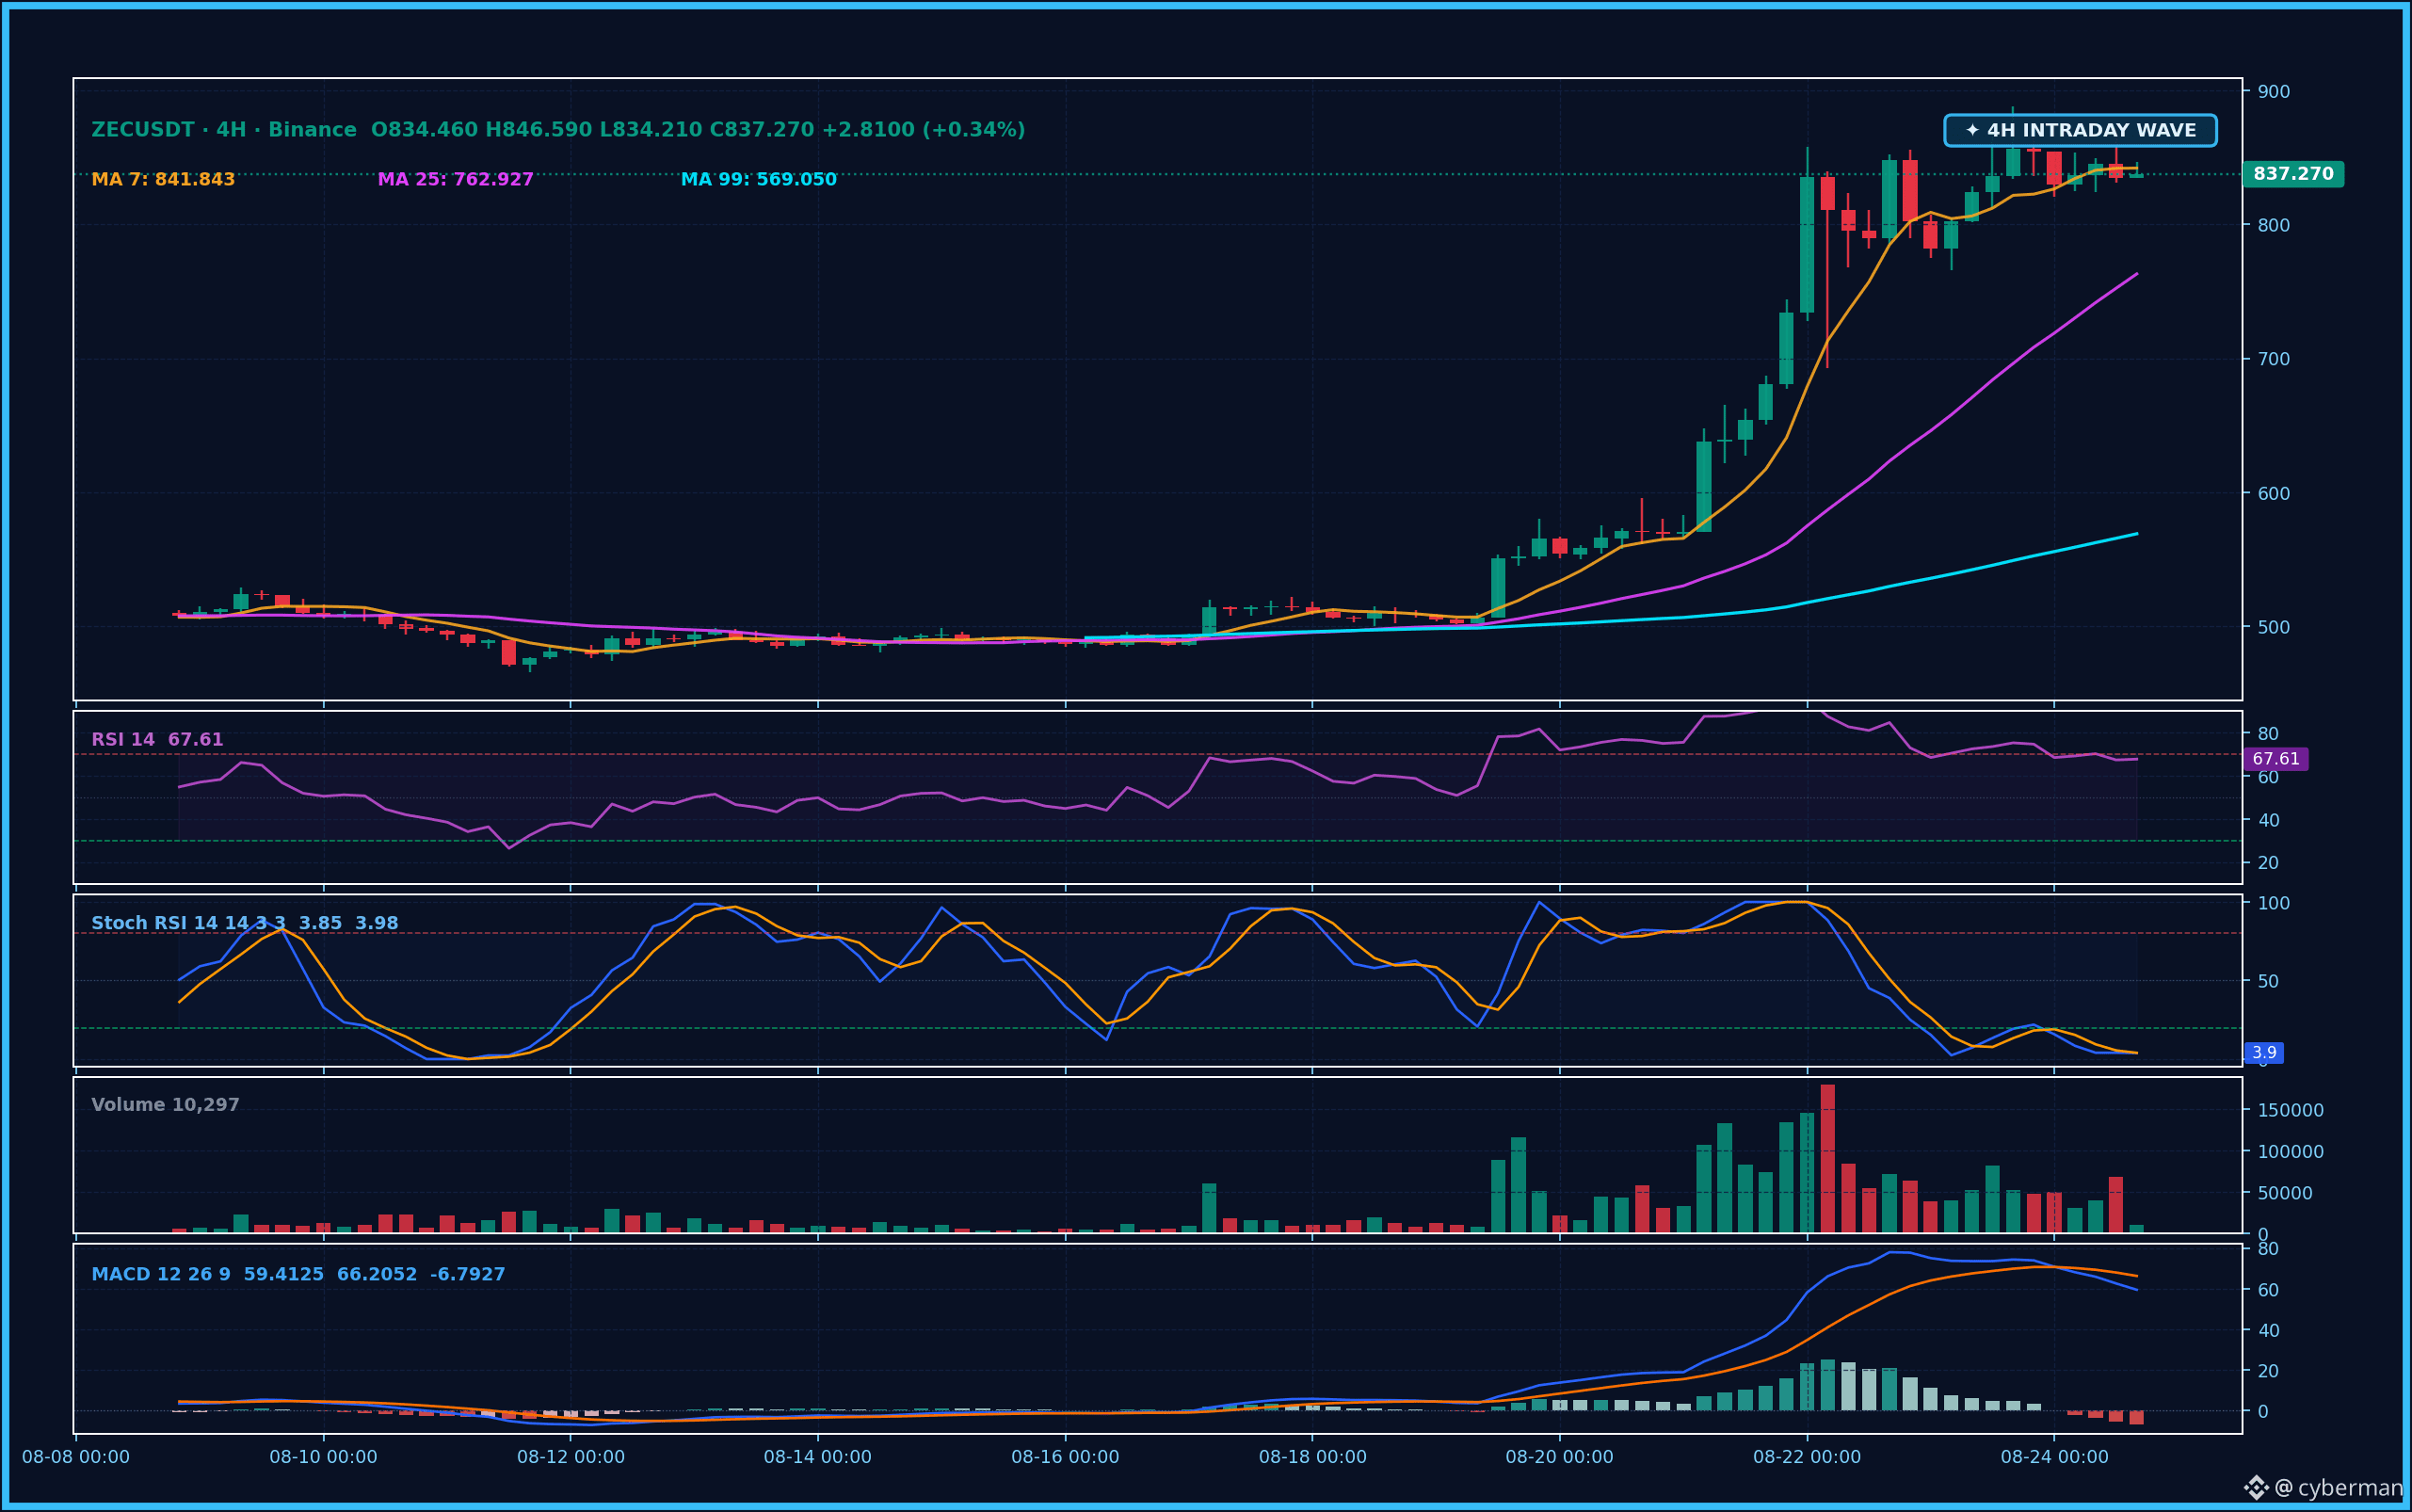Click the RSI 14 67.61 panel label
This screenshot has height=1512, width=2412.
click(x=157, y=740)
